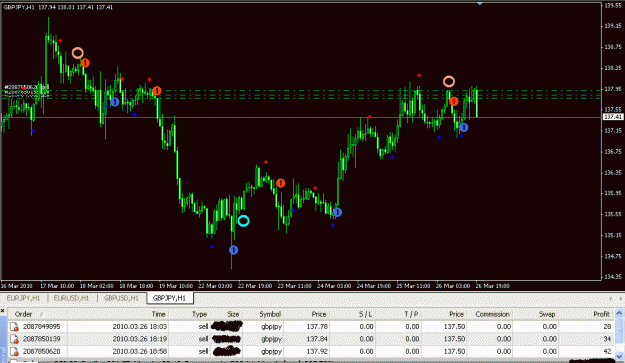The height and width of the screenshot is (363, 625).
Task: Click the orders list scrollbar up arrow
Action: (x=620, y=314)
